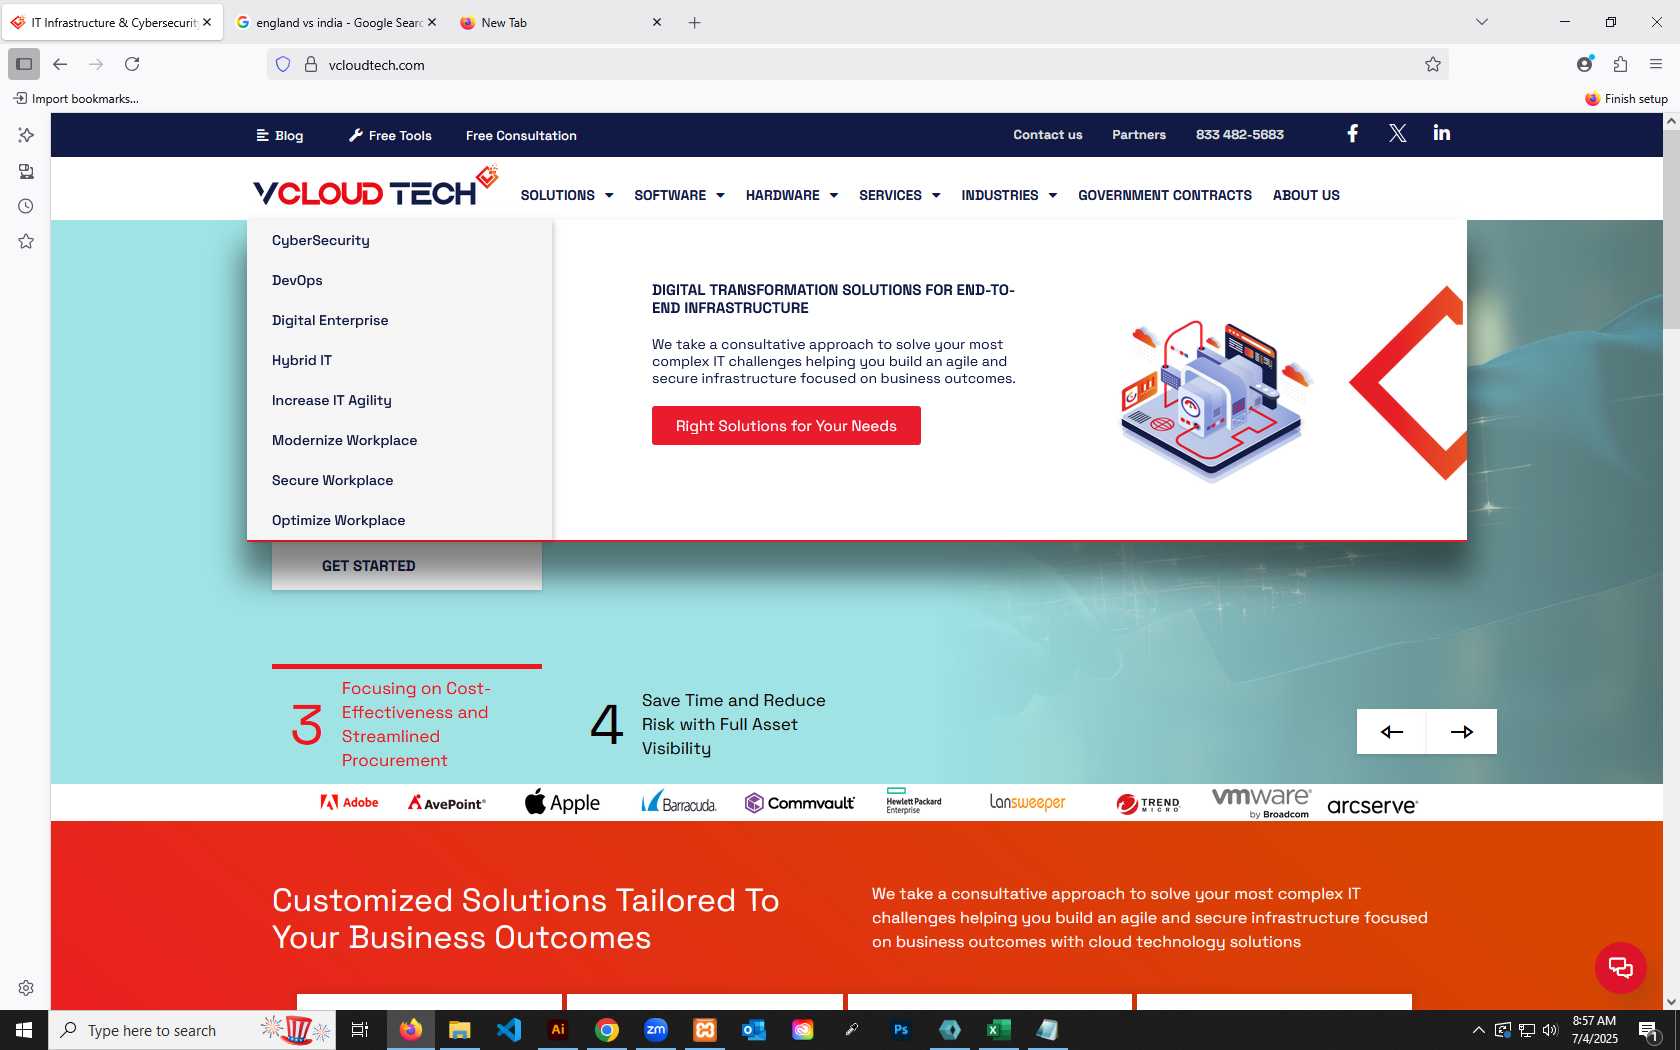The height and width of the screenshot is (1050, 1680).
Task: Click the Firefox sidebar toggle icon
Action: click(24, 64)
